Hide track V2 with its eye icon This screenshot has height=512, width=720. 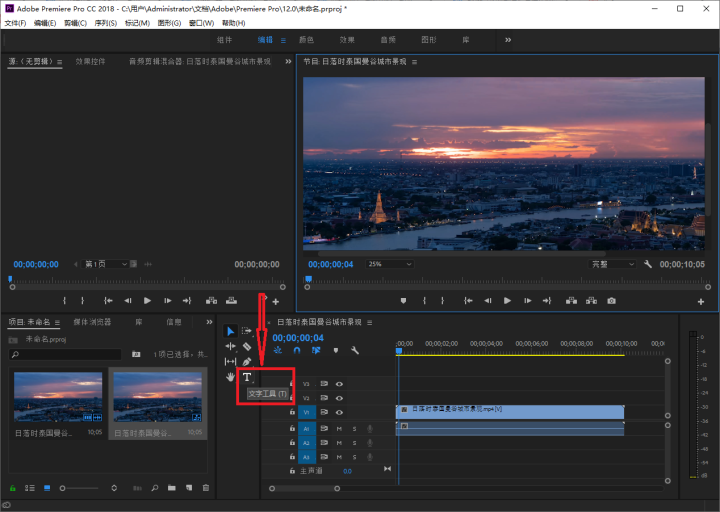[339, 398]
